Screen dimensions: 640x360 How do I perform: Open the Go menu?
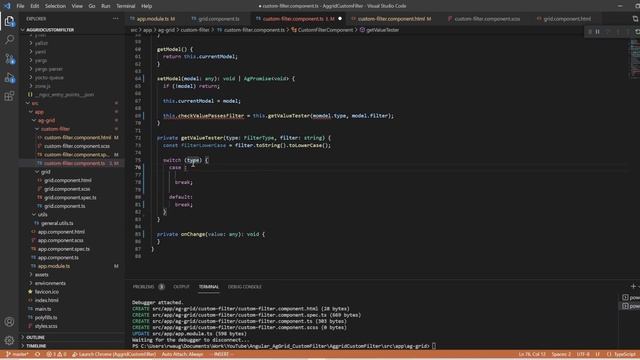pos(92,6)
